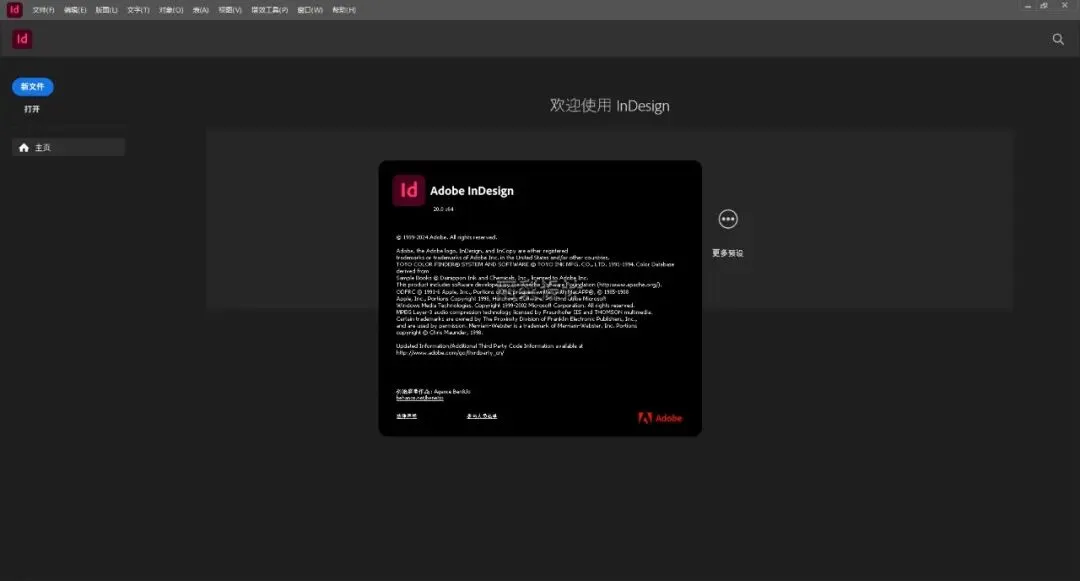This screenshot has height=581, width=1080.
Task: Click the blue 新文件 button
Action: coord(32,87)
